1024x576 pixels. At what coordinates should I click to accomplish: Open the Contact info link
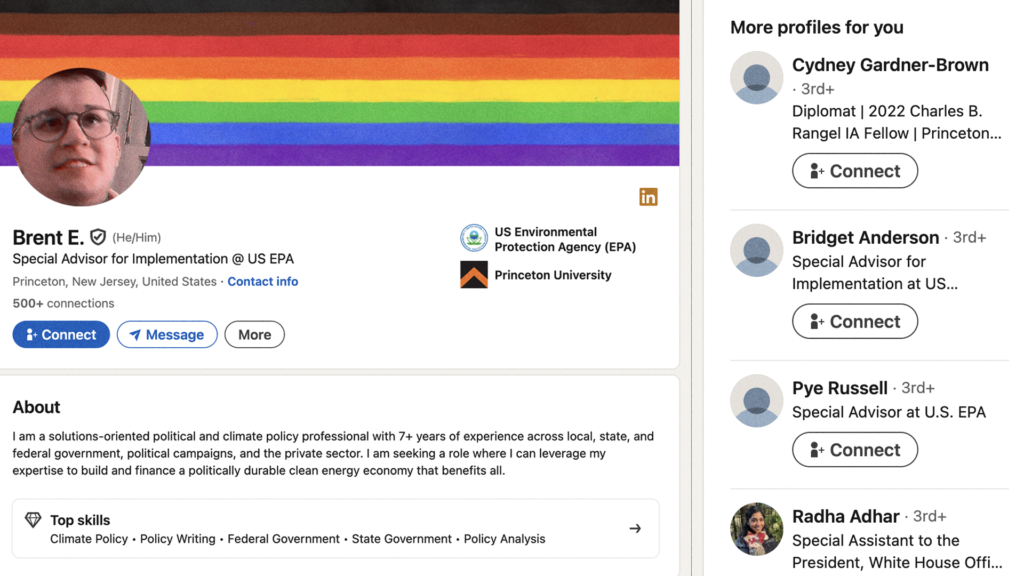(x=263, y=281)
